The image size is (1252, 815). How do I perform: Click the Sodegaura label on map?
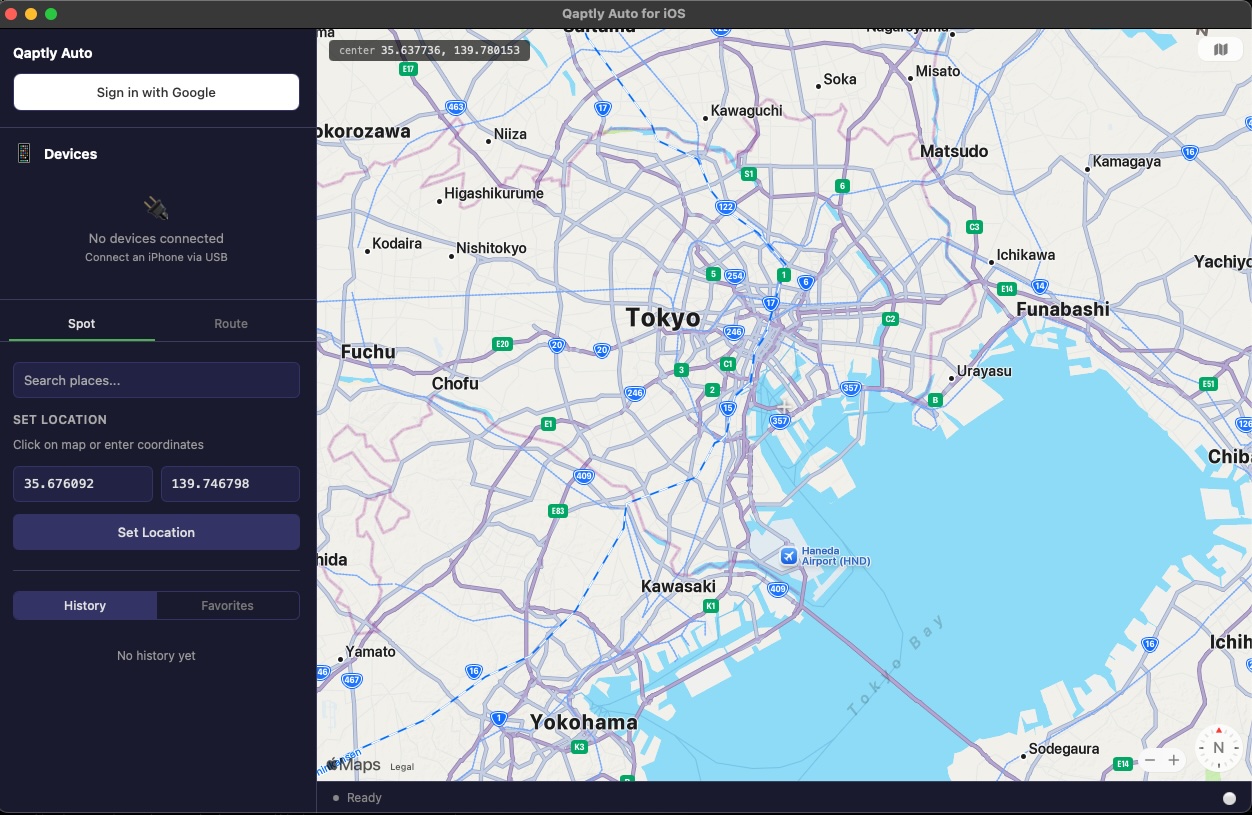(1064, 749)
